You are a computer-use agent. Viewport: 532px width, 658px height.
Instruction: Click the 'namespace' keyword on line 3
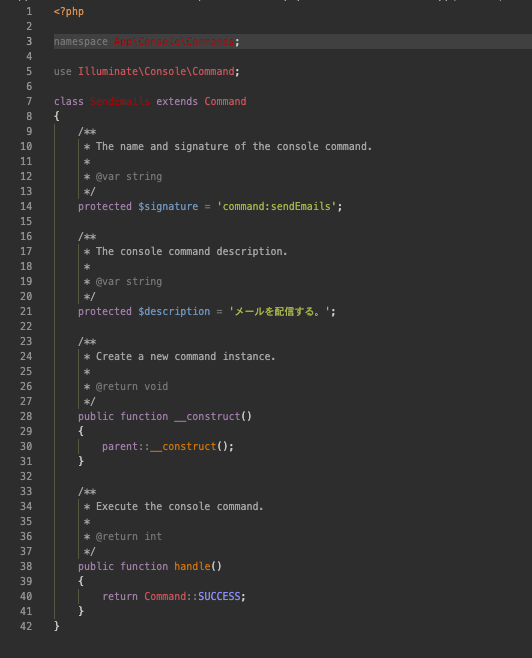[81, 42]
